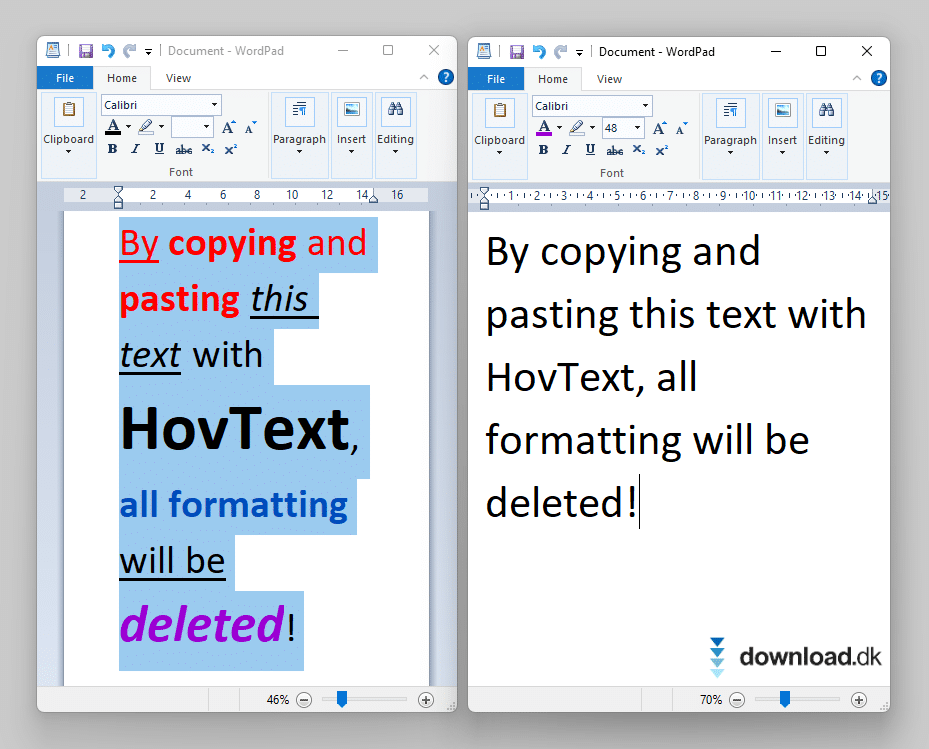Click Redo icon in left WordPad window

click(x=129, y=51)
